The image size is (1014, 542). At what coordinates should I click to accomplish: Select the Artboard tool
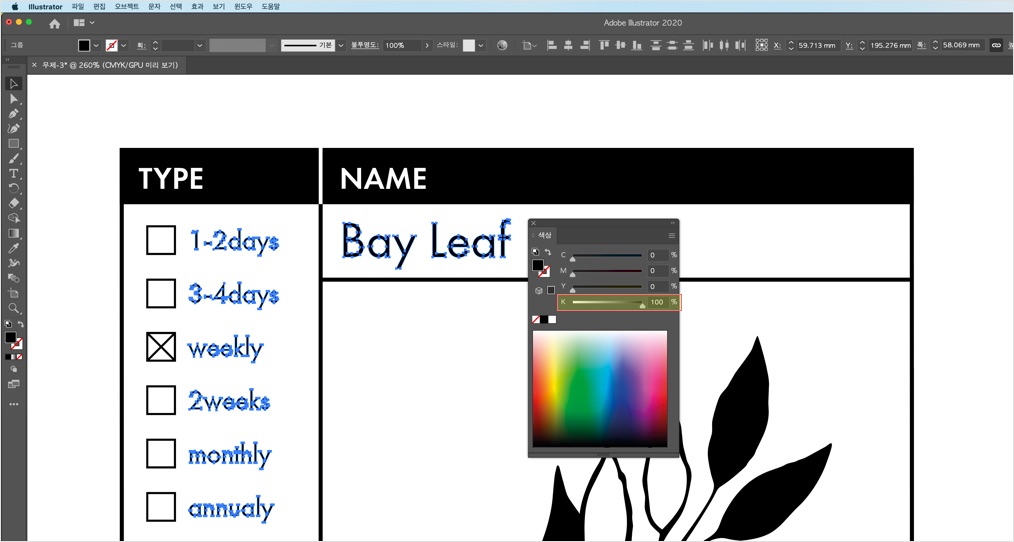coord(13,294)
